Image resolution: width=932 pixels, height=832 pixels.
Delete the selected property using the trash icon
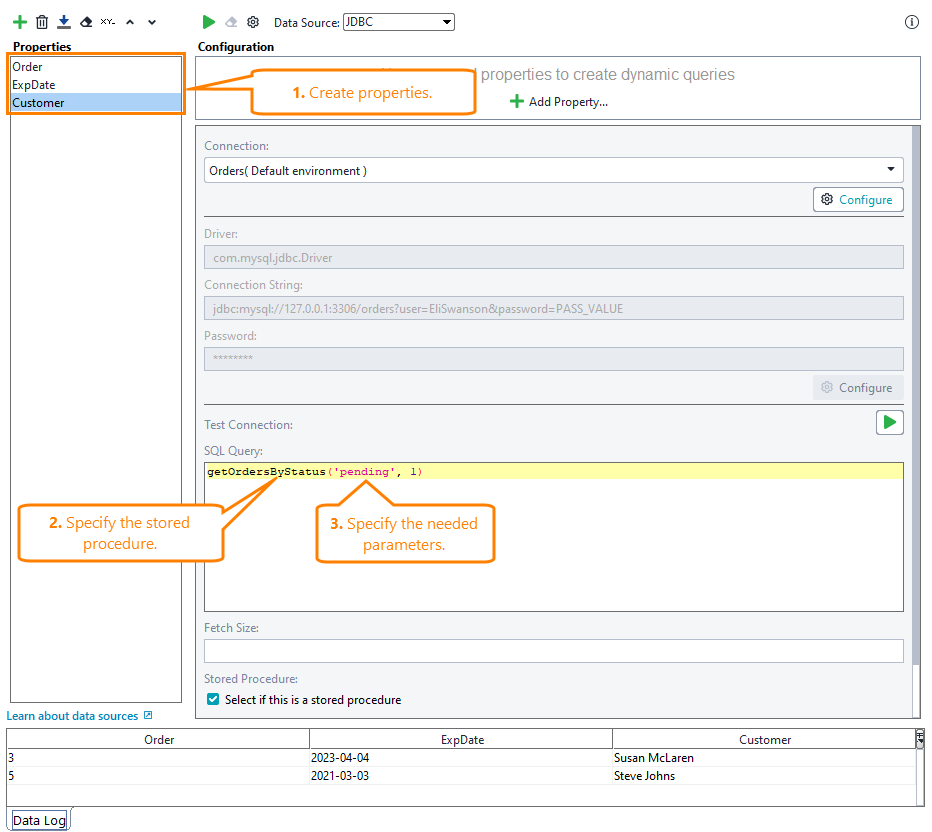(41, 21)
